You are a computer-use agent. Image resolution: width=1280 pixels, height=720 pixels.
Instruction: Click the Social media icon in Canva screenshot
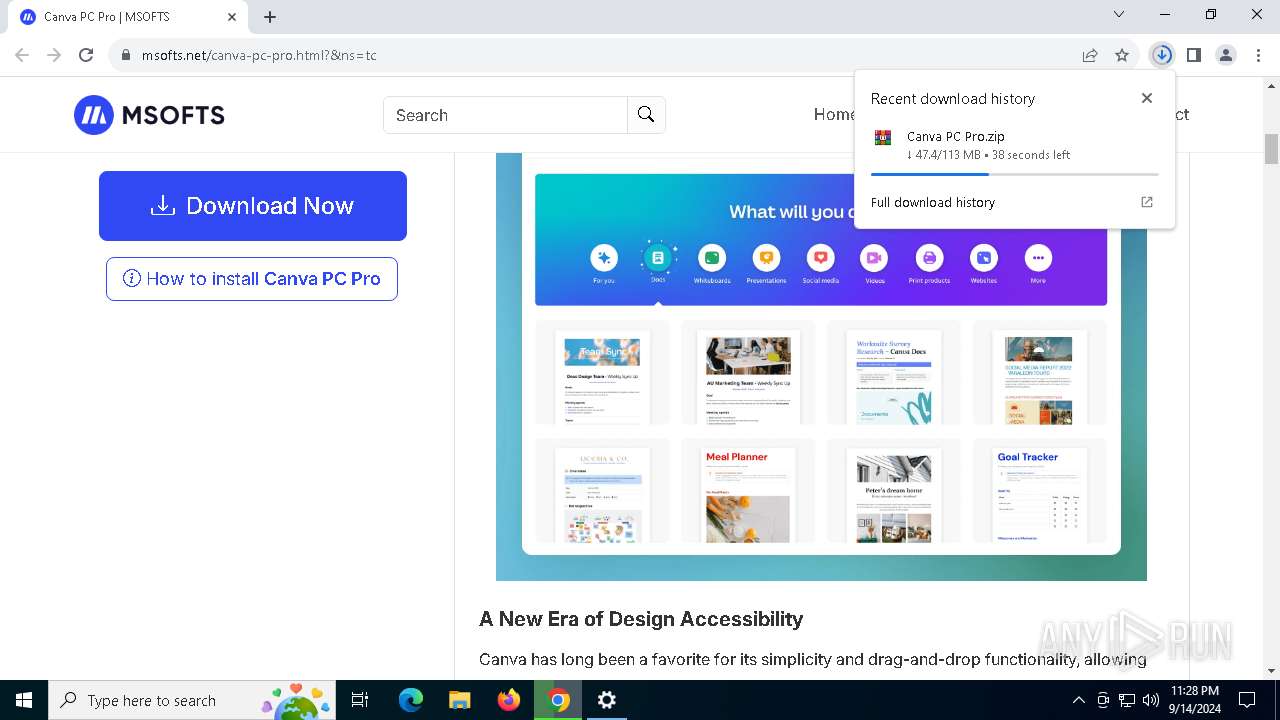tap(820, 258)
